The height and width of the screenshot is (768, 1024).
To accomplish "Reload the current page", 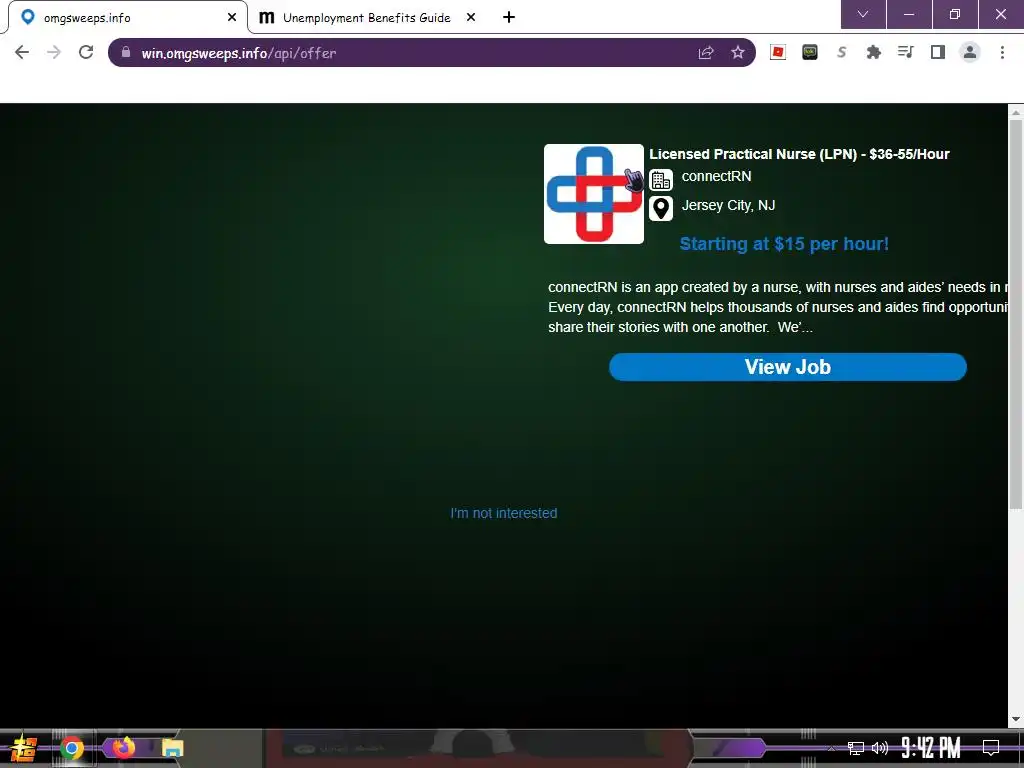I will [x=86, y=52].
